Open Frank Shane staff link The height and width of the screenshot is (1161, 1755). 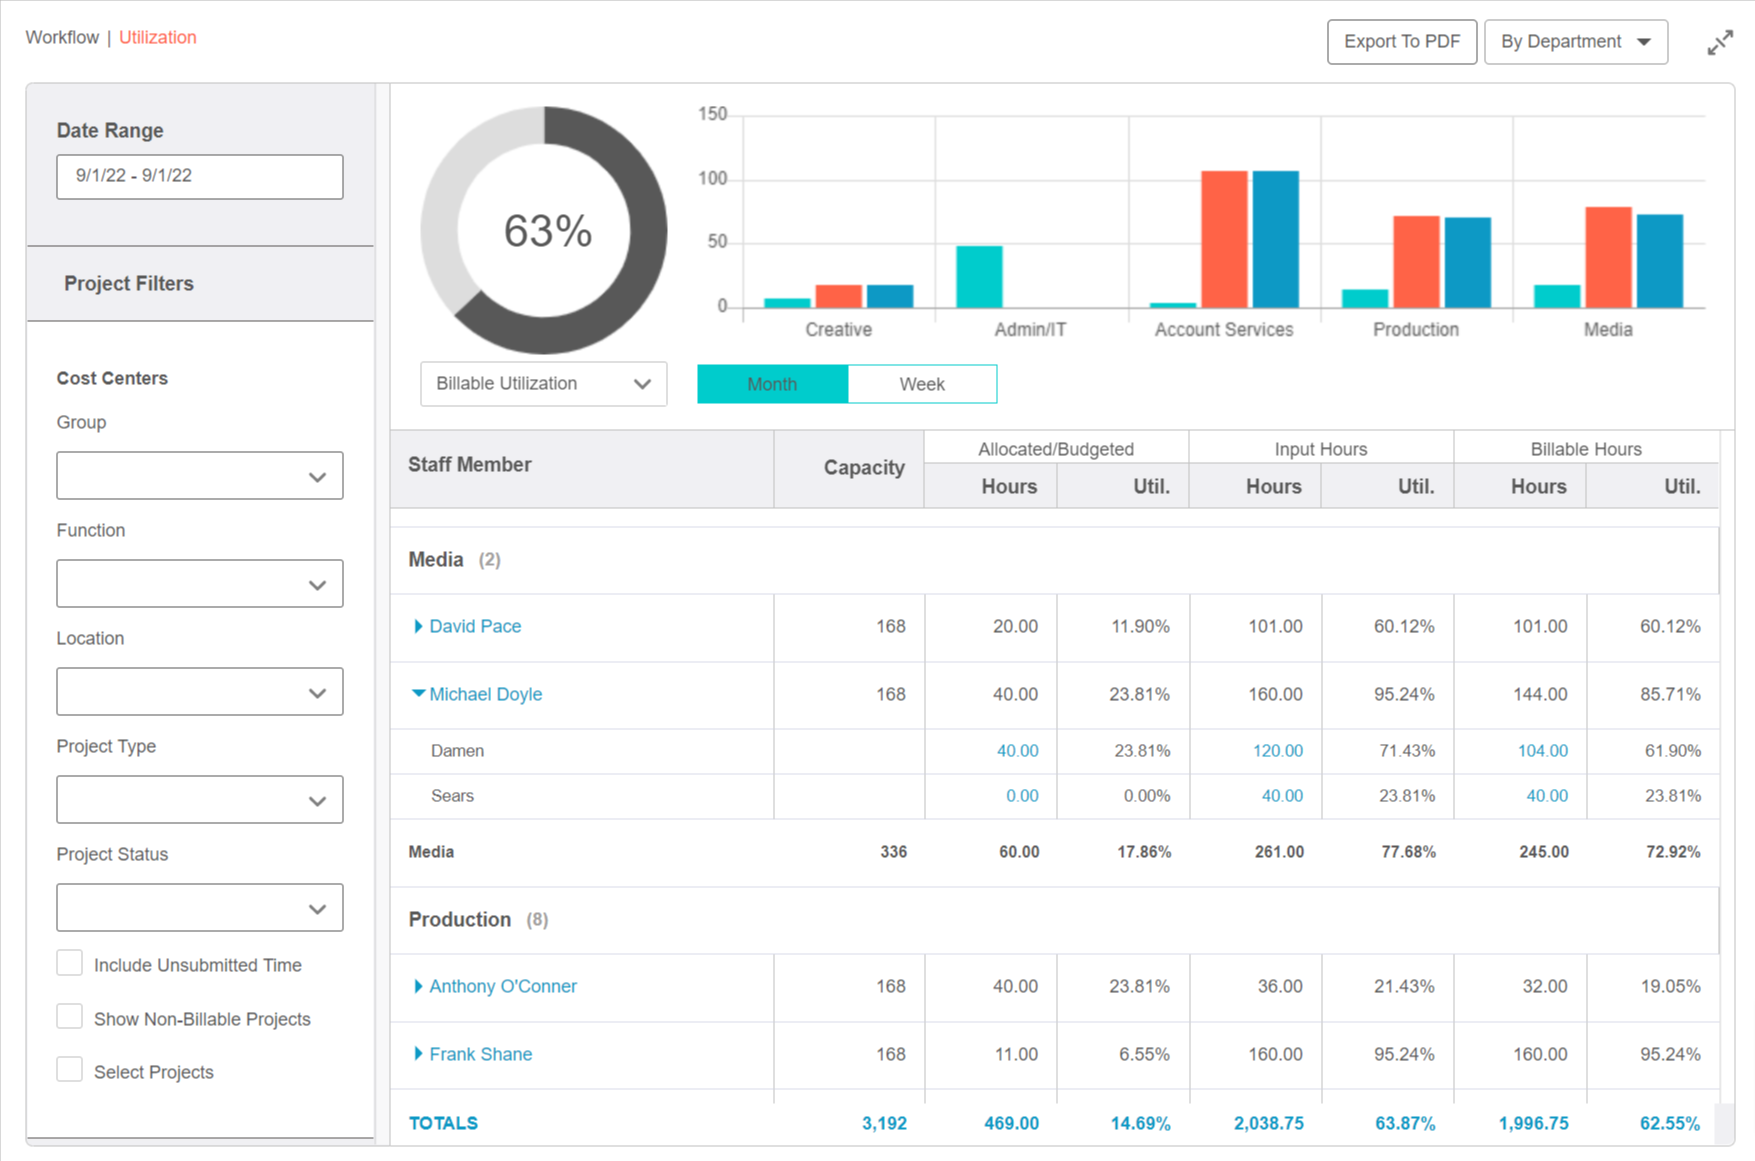pos(480,1054)
